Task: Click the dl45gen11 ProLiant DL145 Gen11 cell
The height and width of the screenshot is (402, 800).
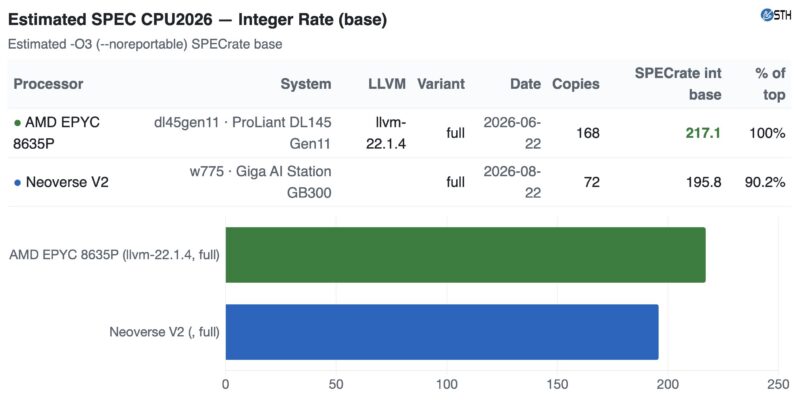Action: [242, 133]
